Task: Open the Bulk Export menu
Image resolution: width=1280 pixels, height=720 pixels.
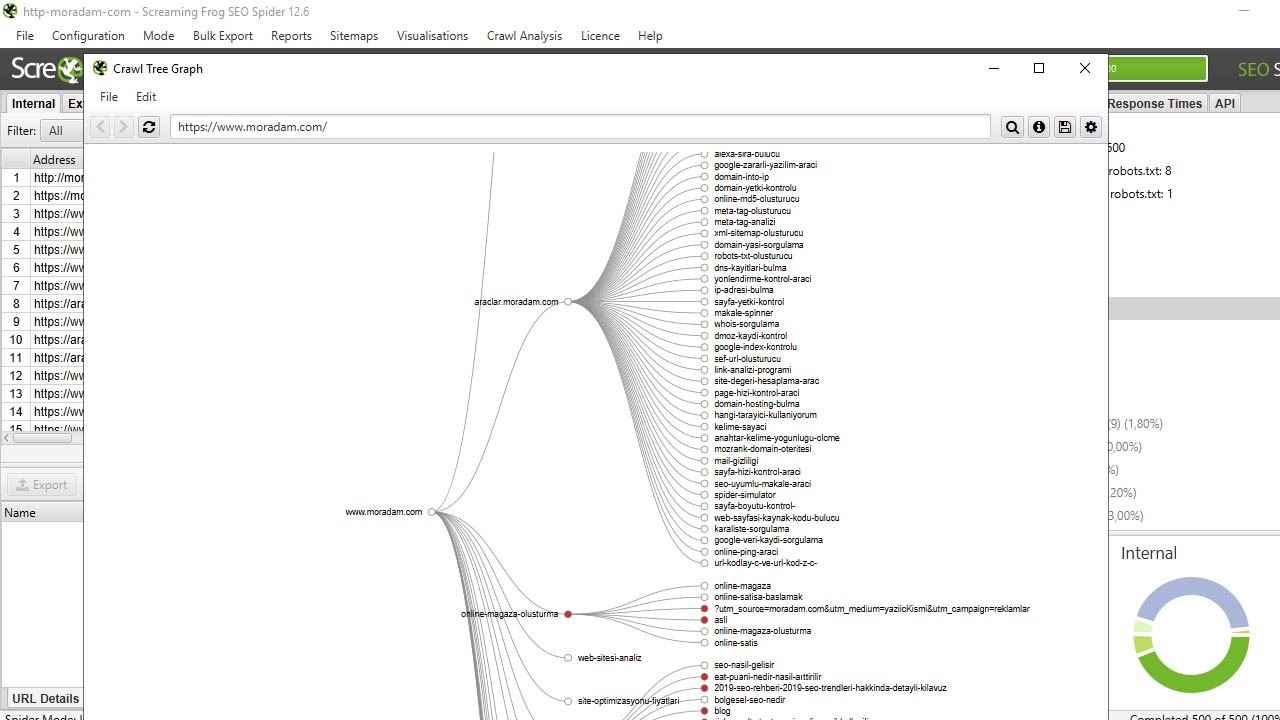Action: (x=223, y=35)
